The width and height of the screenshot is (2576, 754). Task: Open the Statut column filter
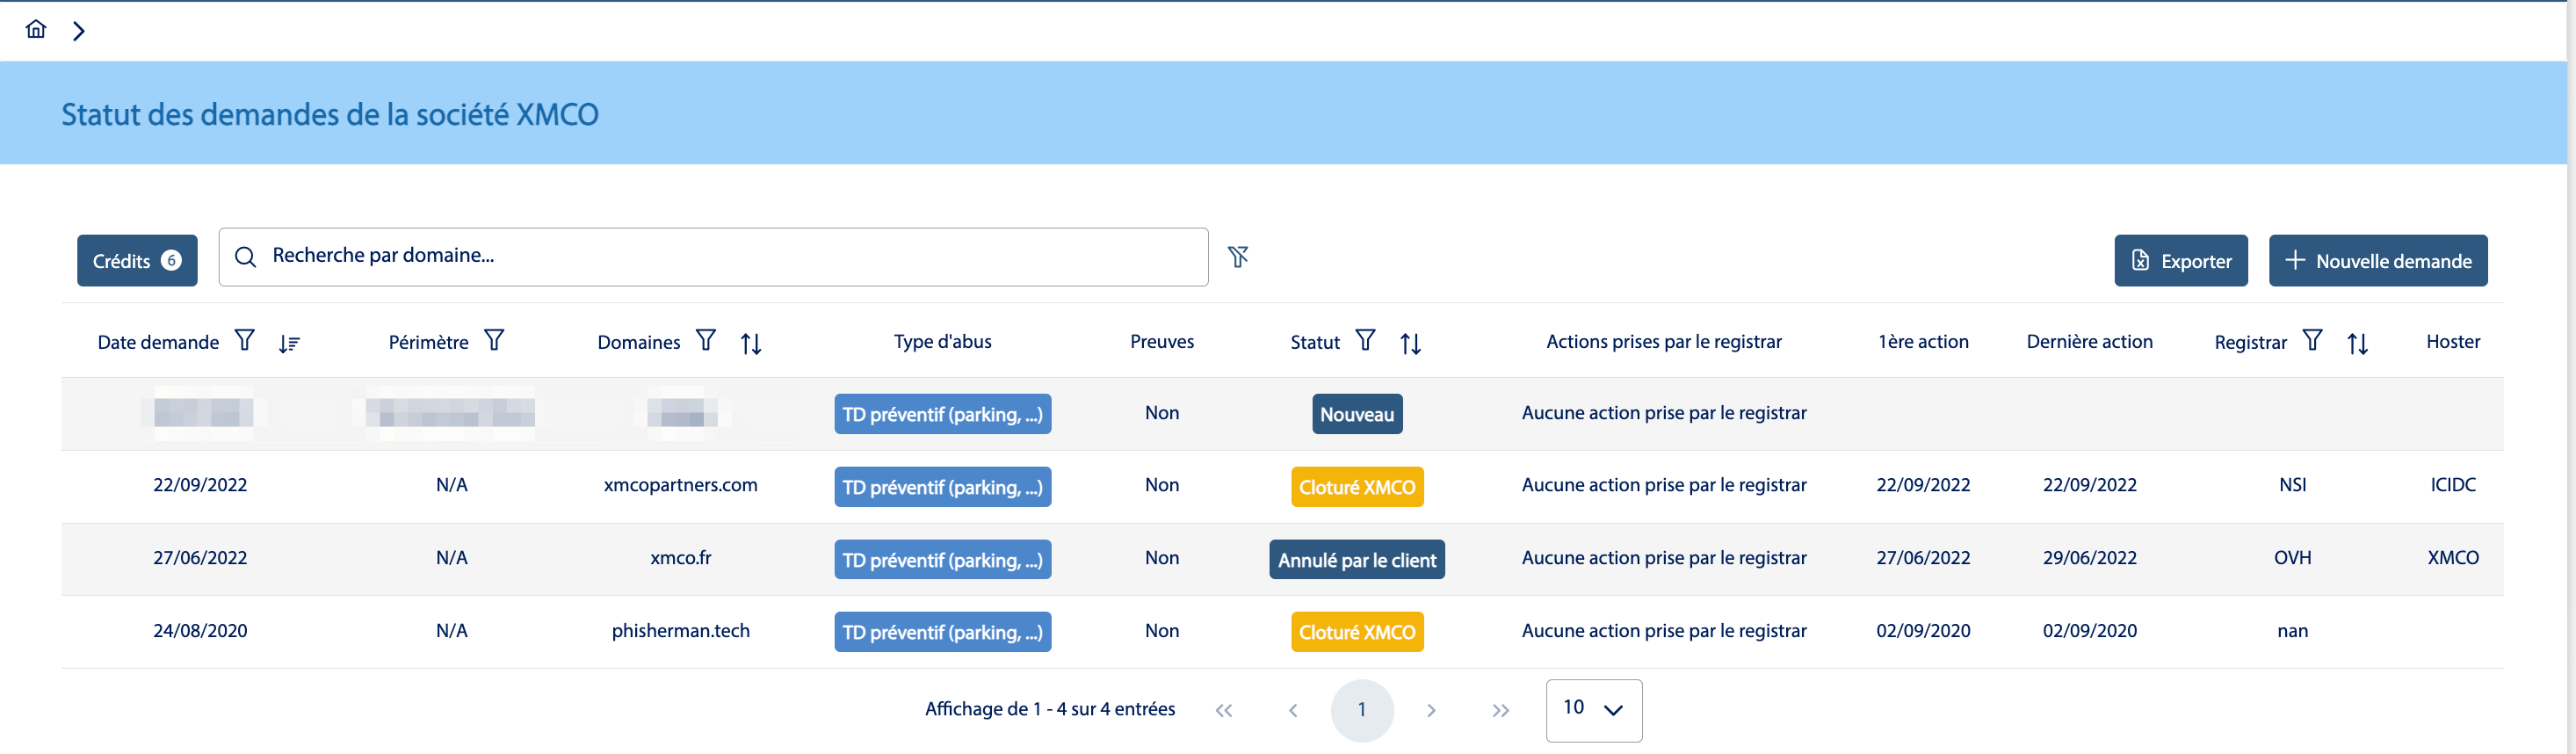(x=1365, y=341)
